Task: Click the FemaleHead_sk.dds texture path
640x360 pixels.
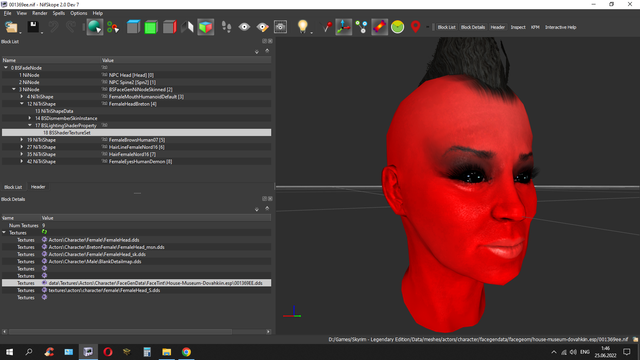Action: pos(97,254)
